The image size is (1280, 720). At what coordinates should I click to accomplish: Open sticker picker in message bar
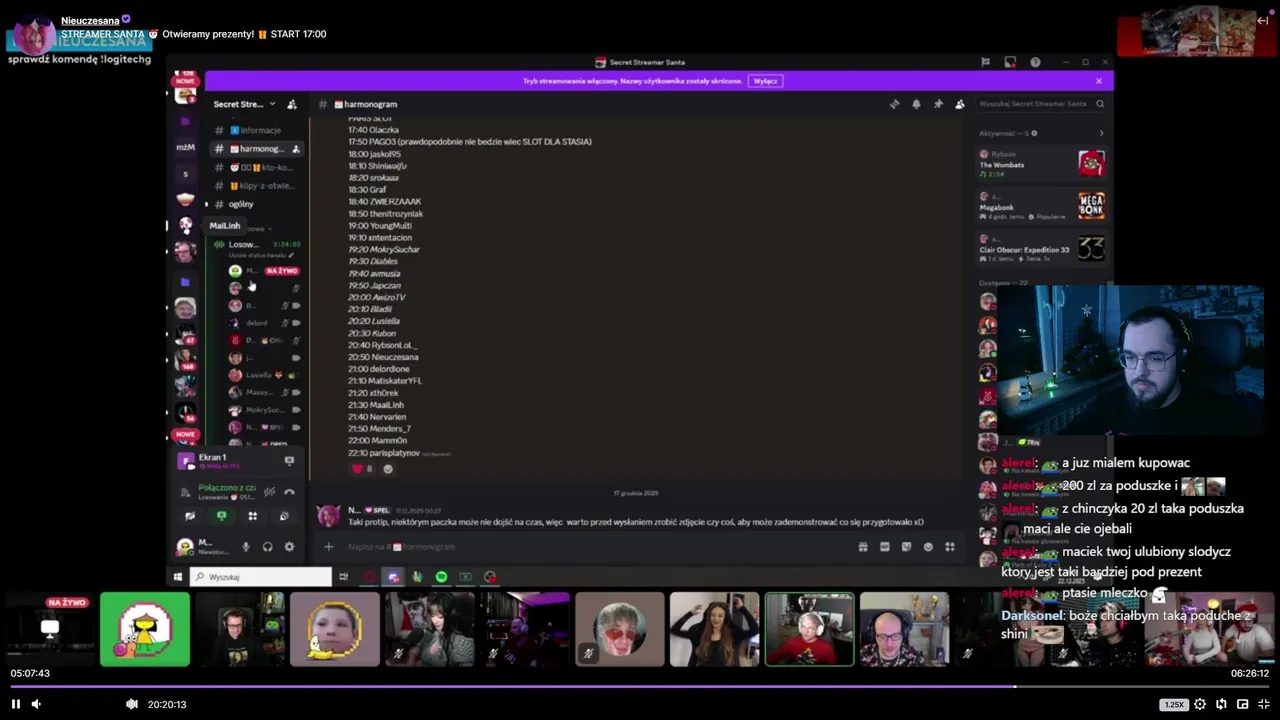pos(906,546)
